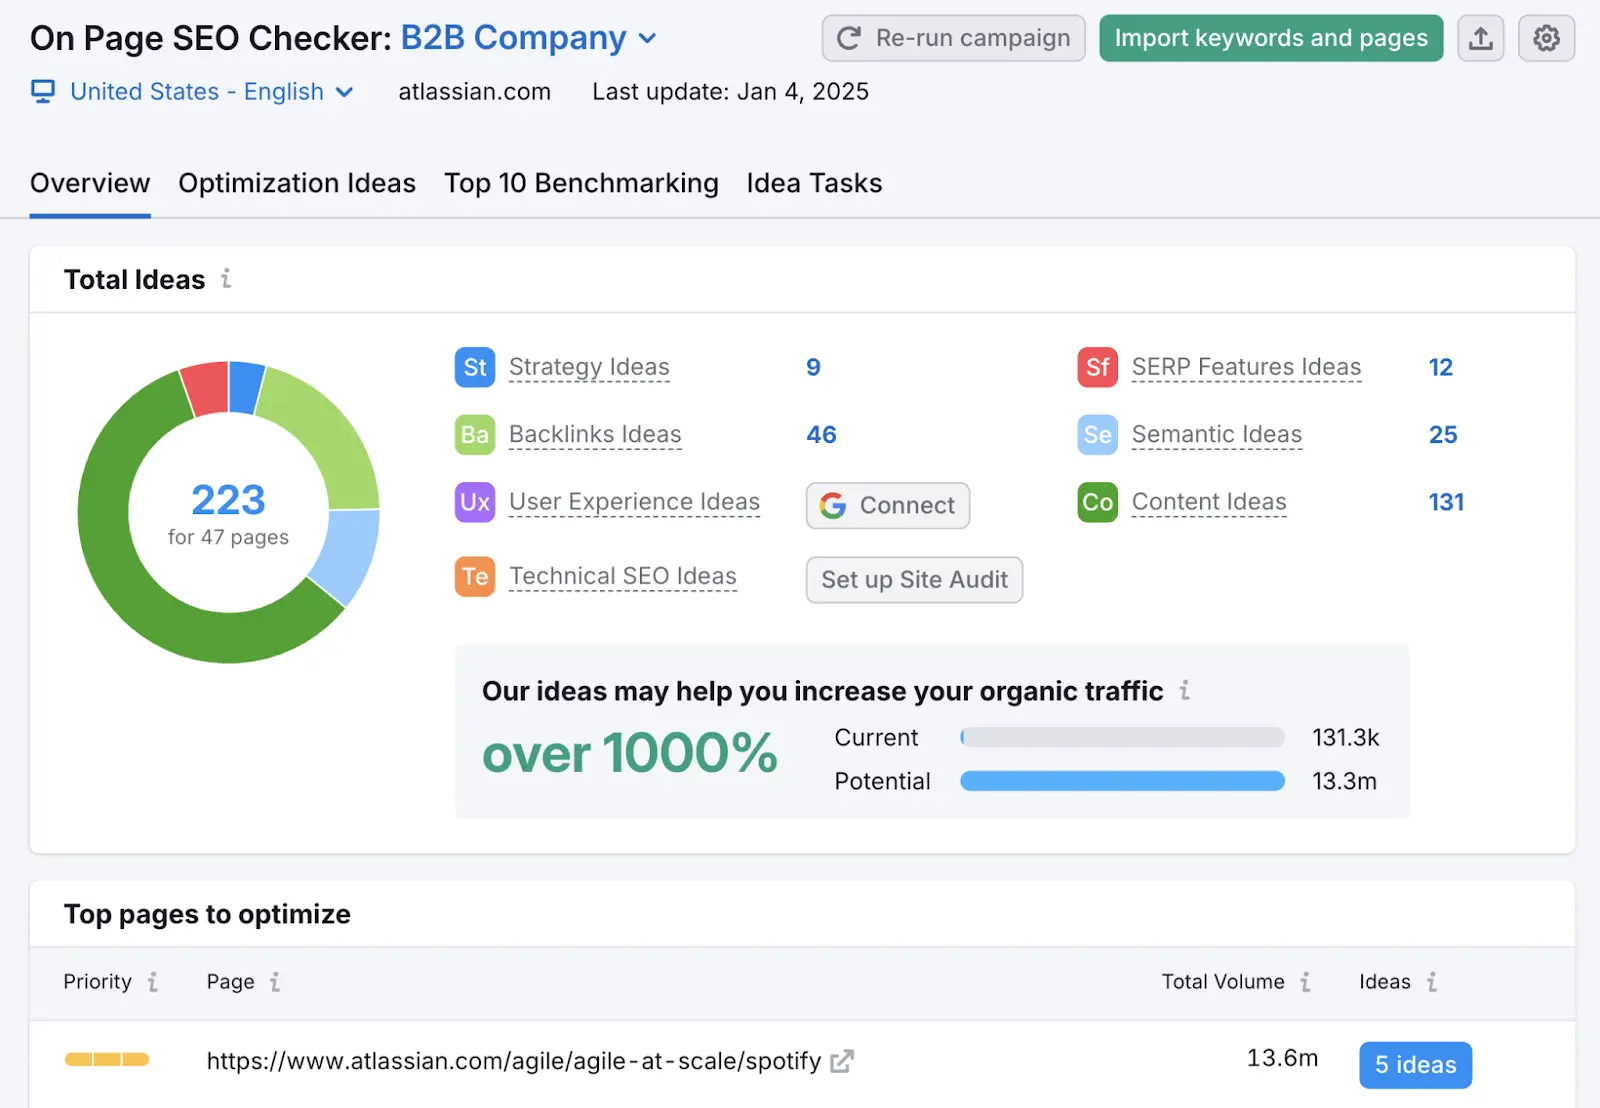This screenshot has height=1108, width=1600.
Task: Open the United States - English location dropdown
Action: coord(345,91)
